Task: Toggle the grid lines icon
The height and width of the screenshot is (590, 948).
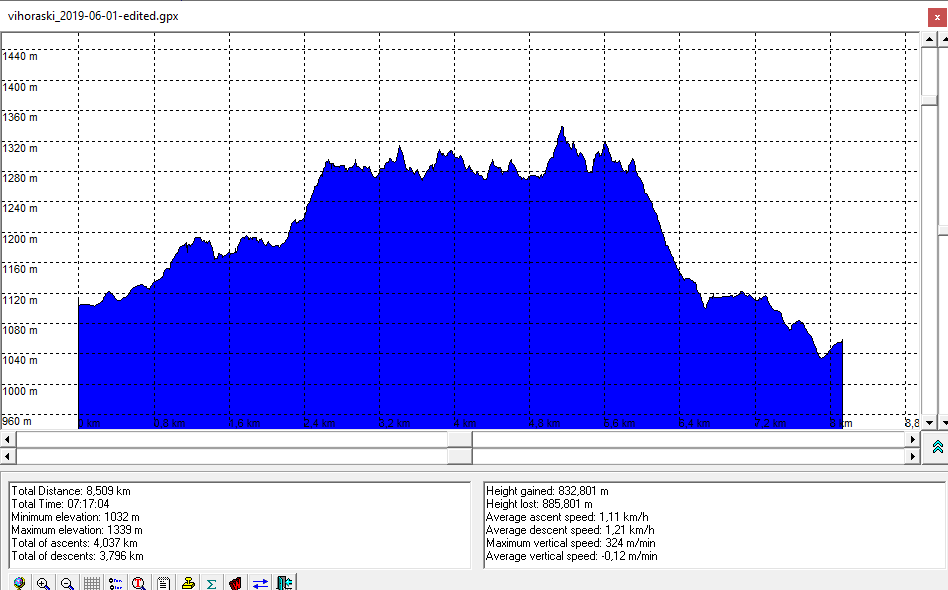Action: coord(91,583)
